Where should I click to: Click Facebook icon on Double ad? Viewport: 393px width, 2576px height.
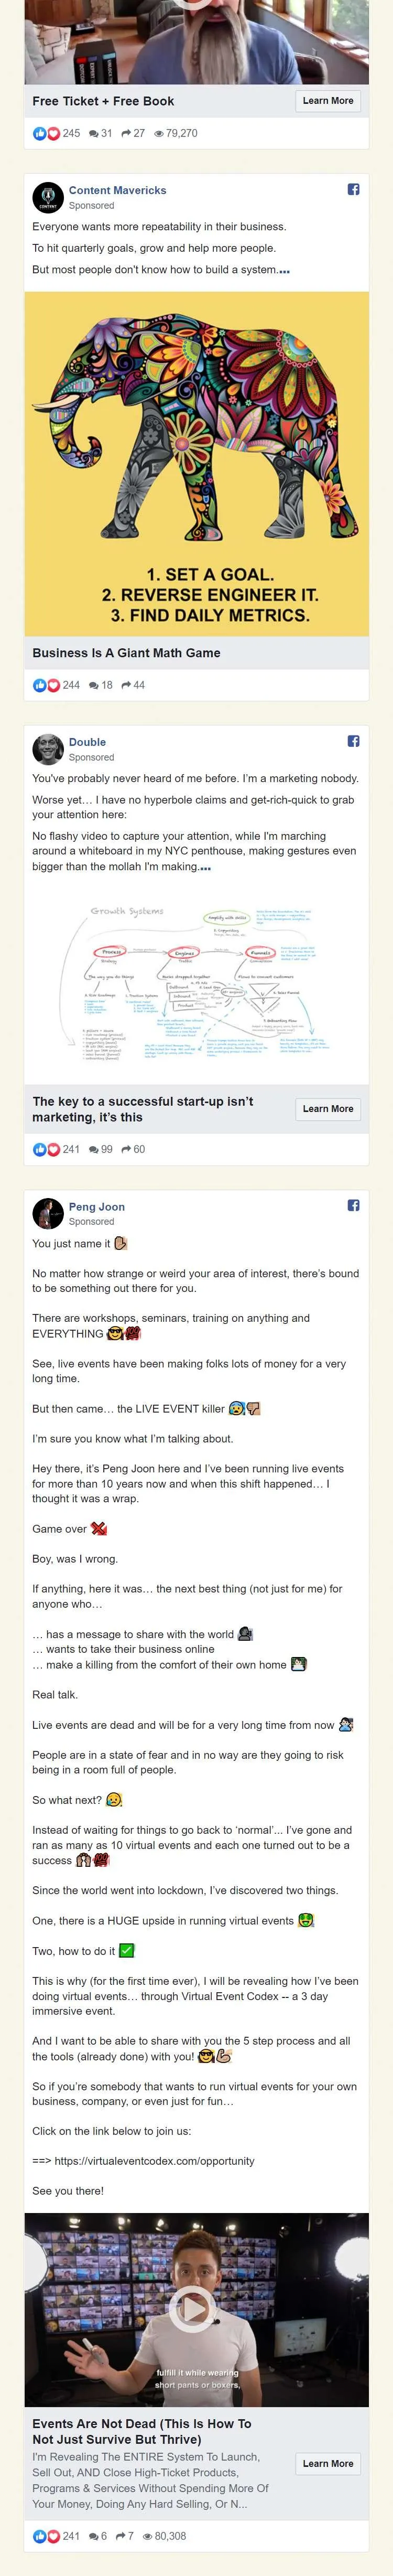click(x=353, y=741)
